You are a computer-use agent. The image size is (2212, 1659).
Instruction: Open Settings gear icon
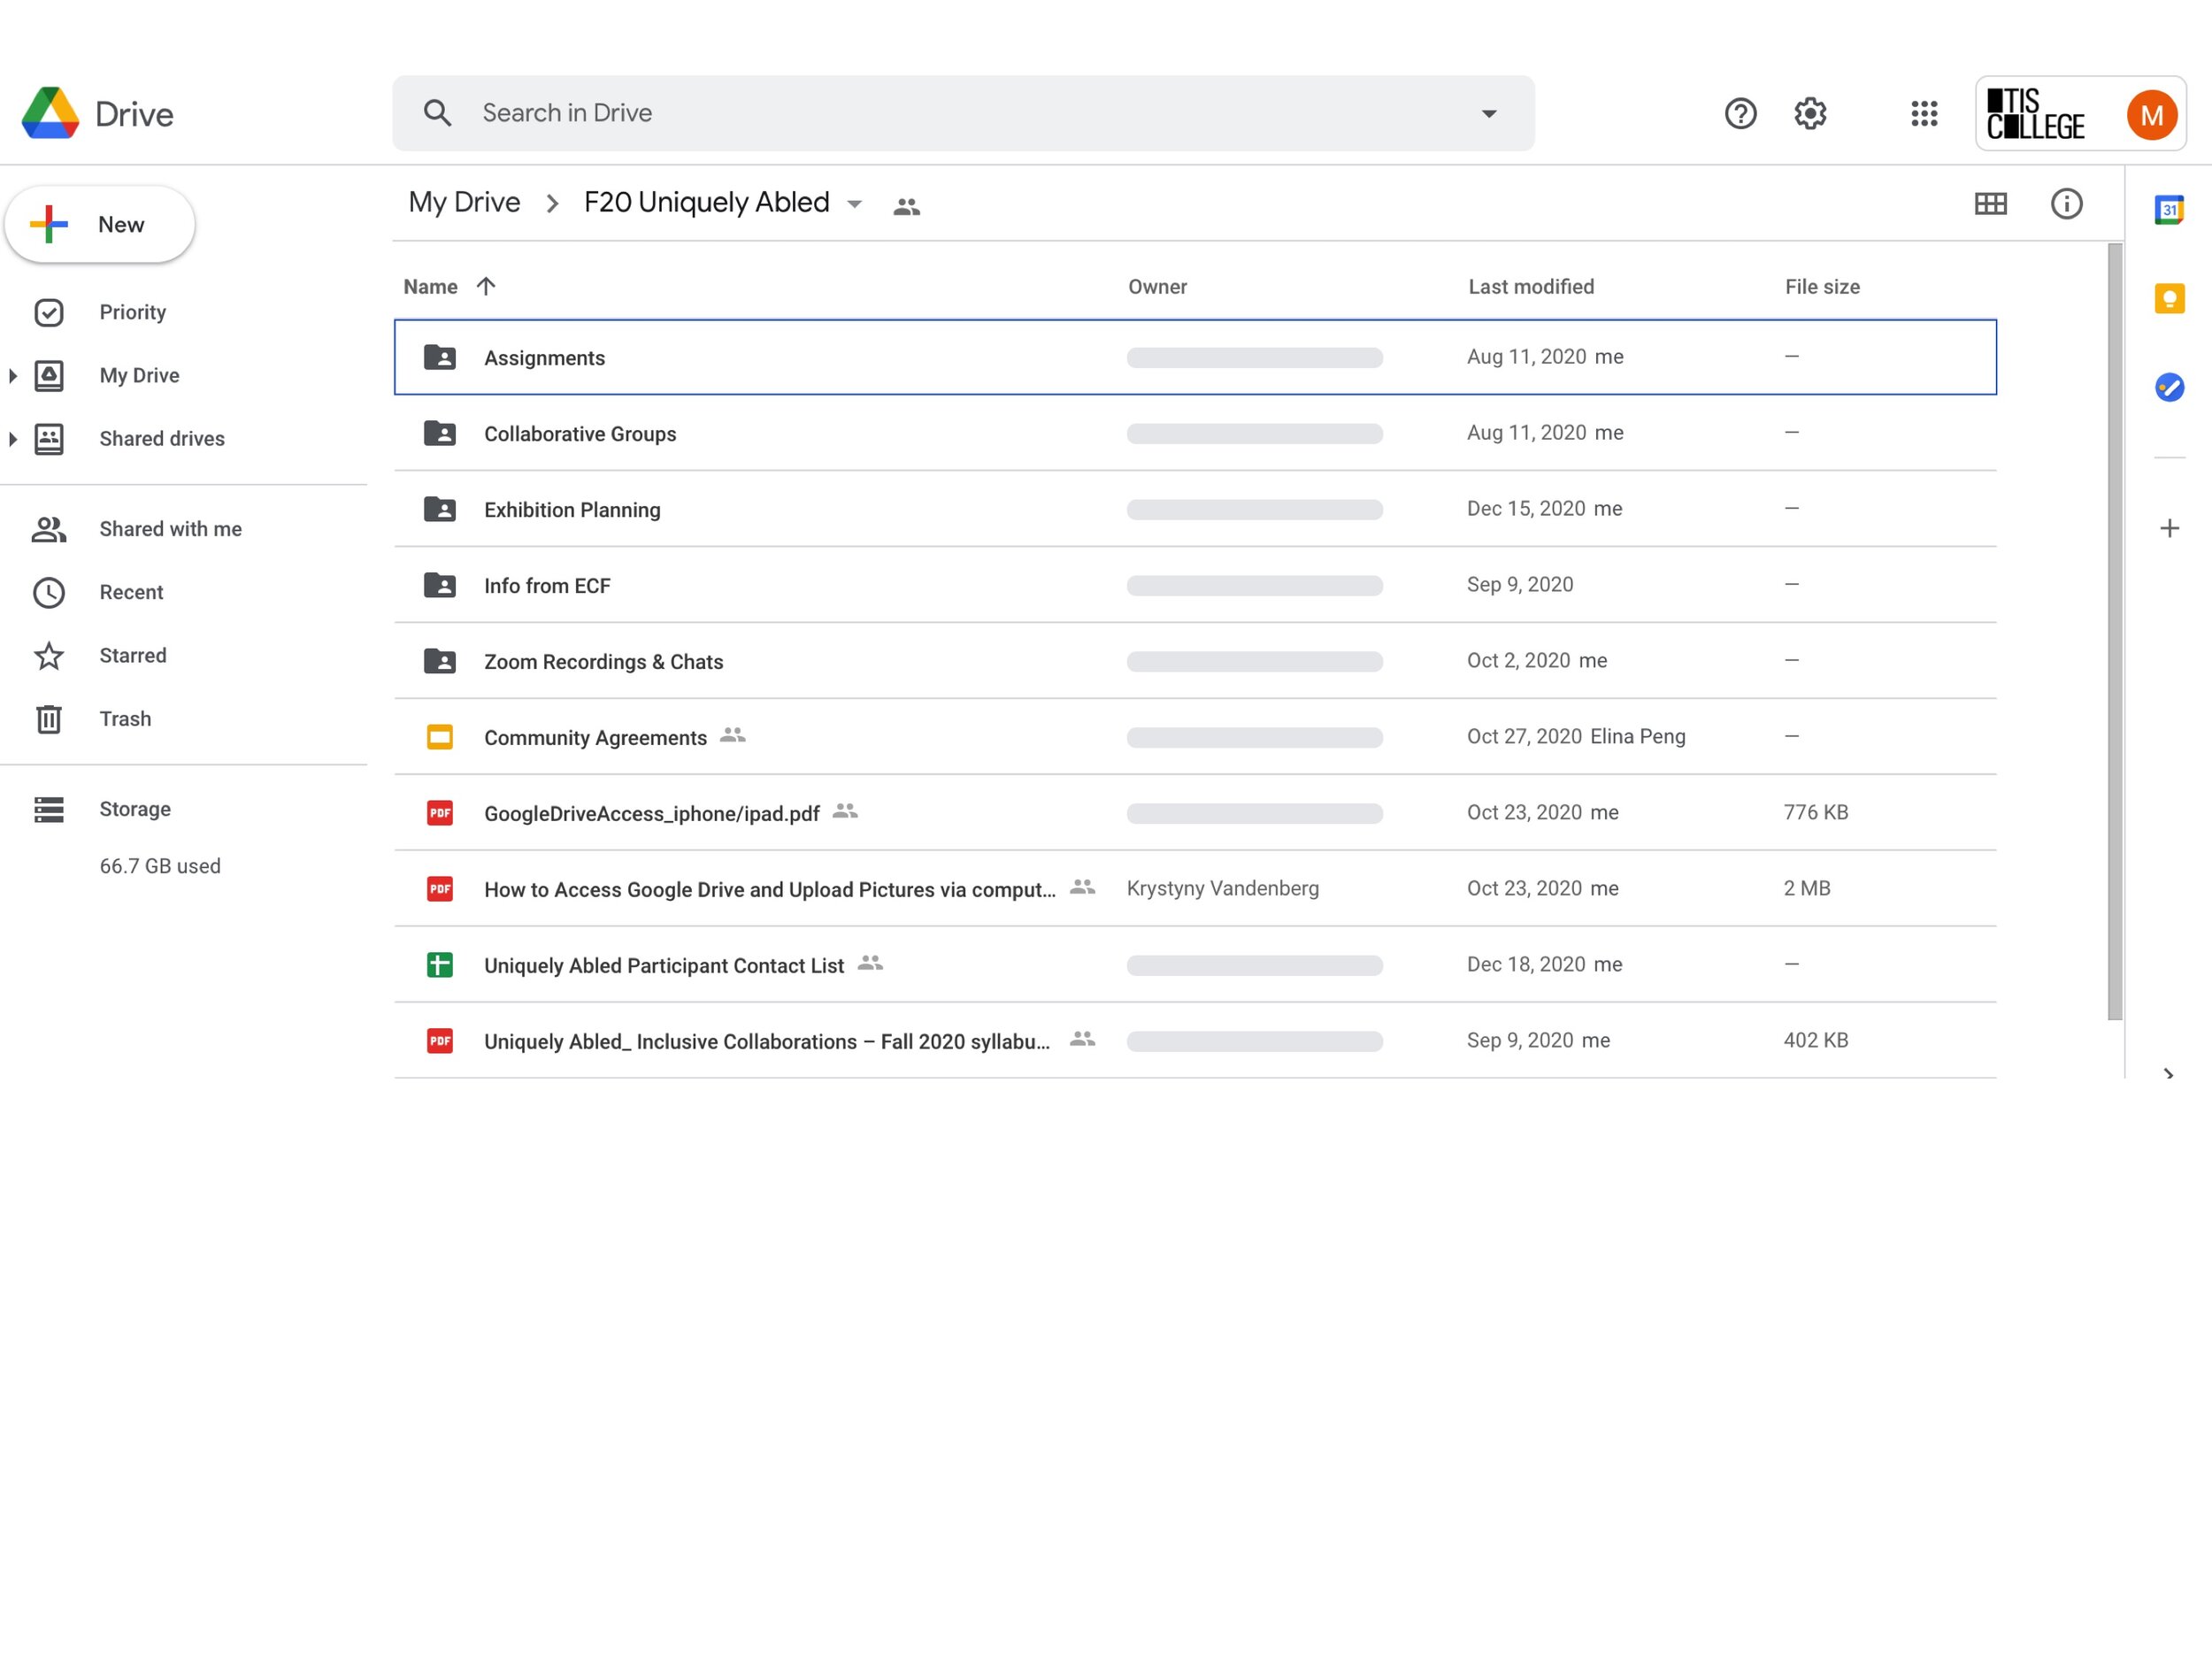pyautogui.click(x=1810, y=114)
